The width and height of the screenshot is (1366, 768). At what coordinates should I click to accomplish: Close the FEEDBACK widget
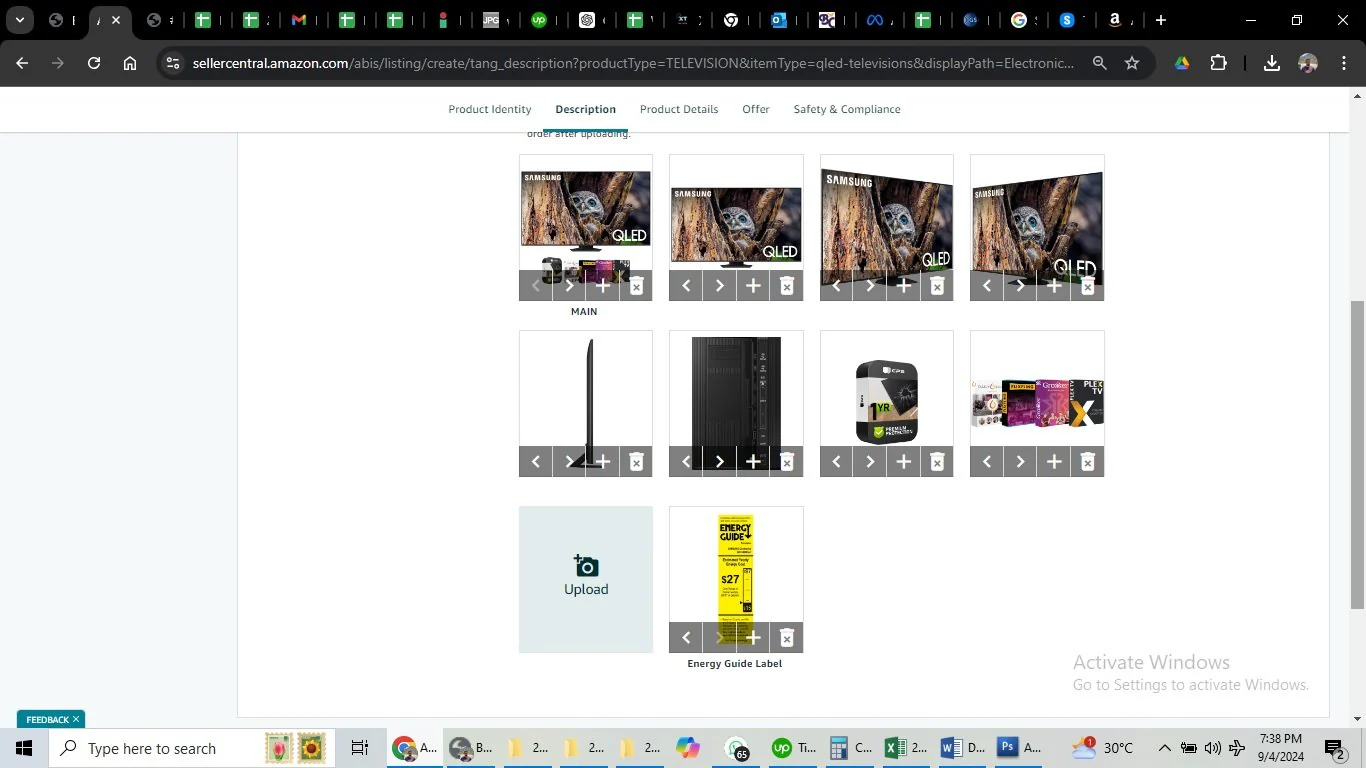pos(76,719)
